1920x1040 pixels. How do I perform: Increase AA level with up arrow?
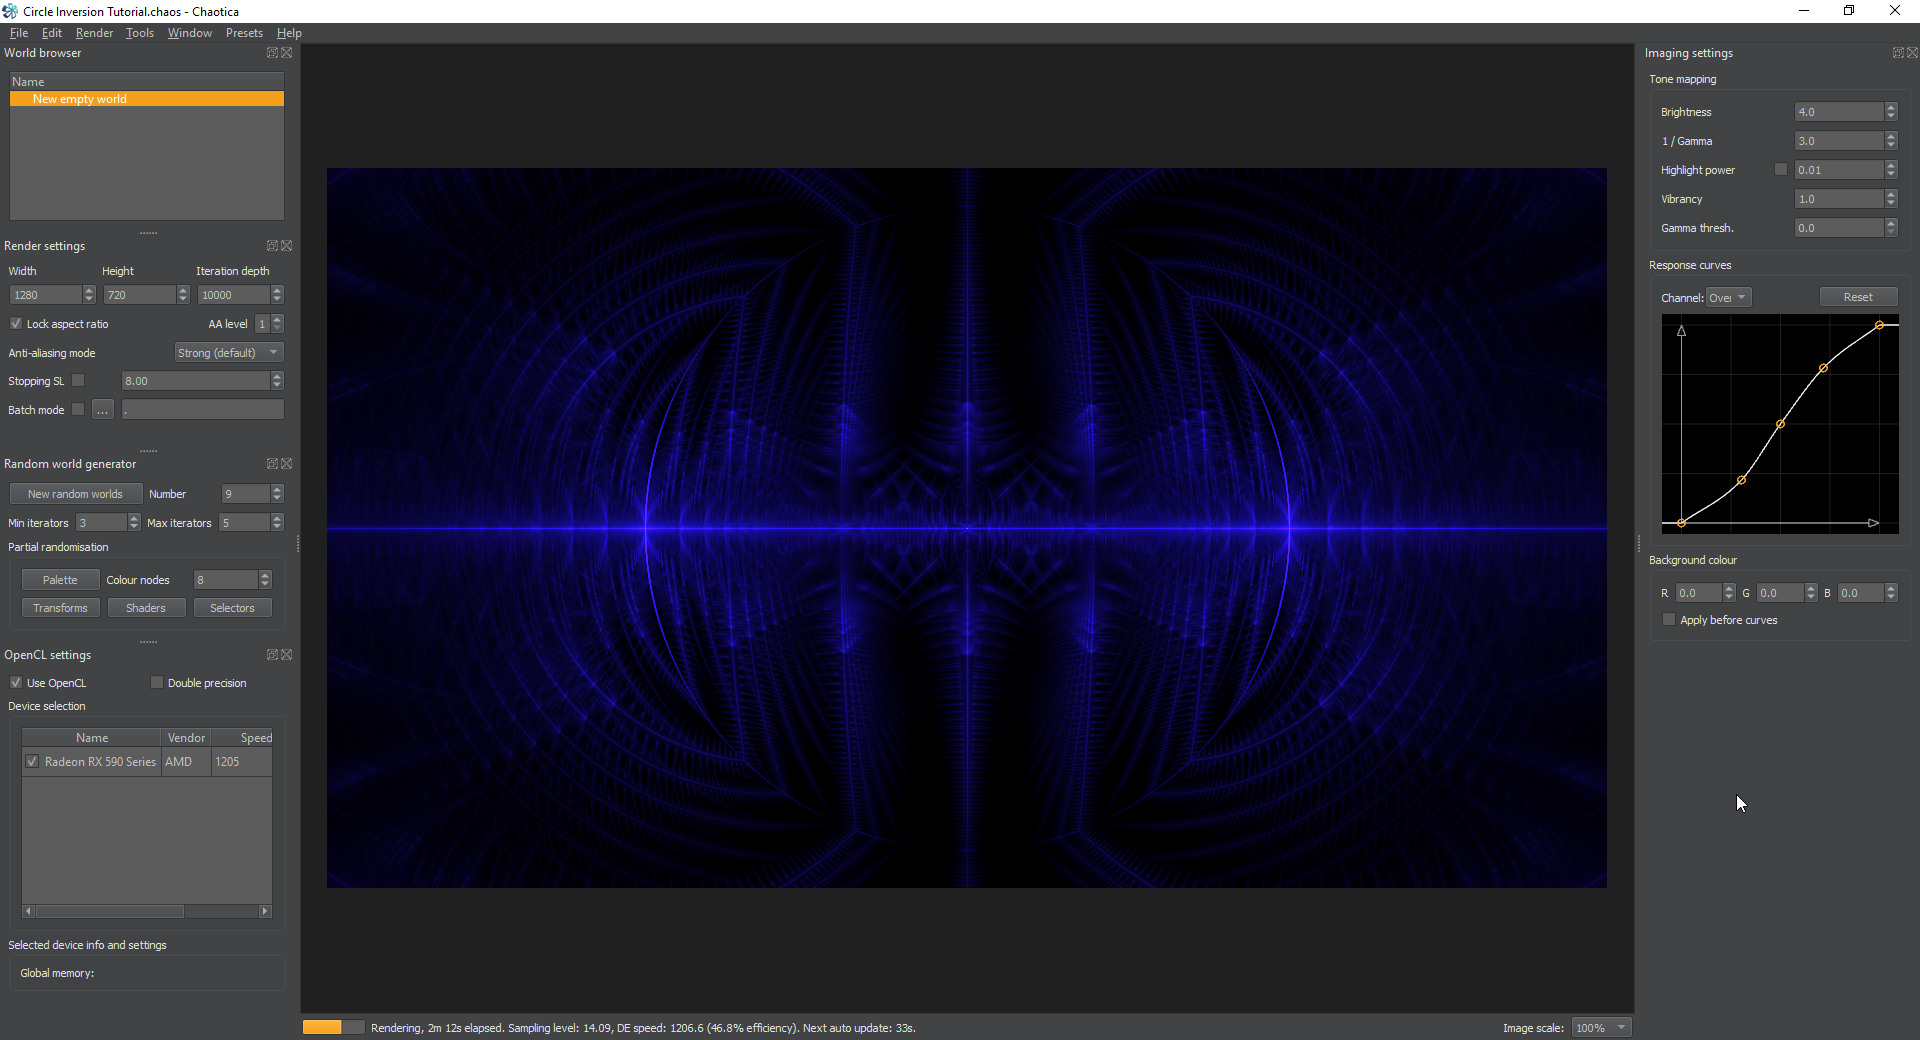pyautogui.click(x=277, y=319)
